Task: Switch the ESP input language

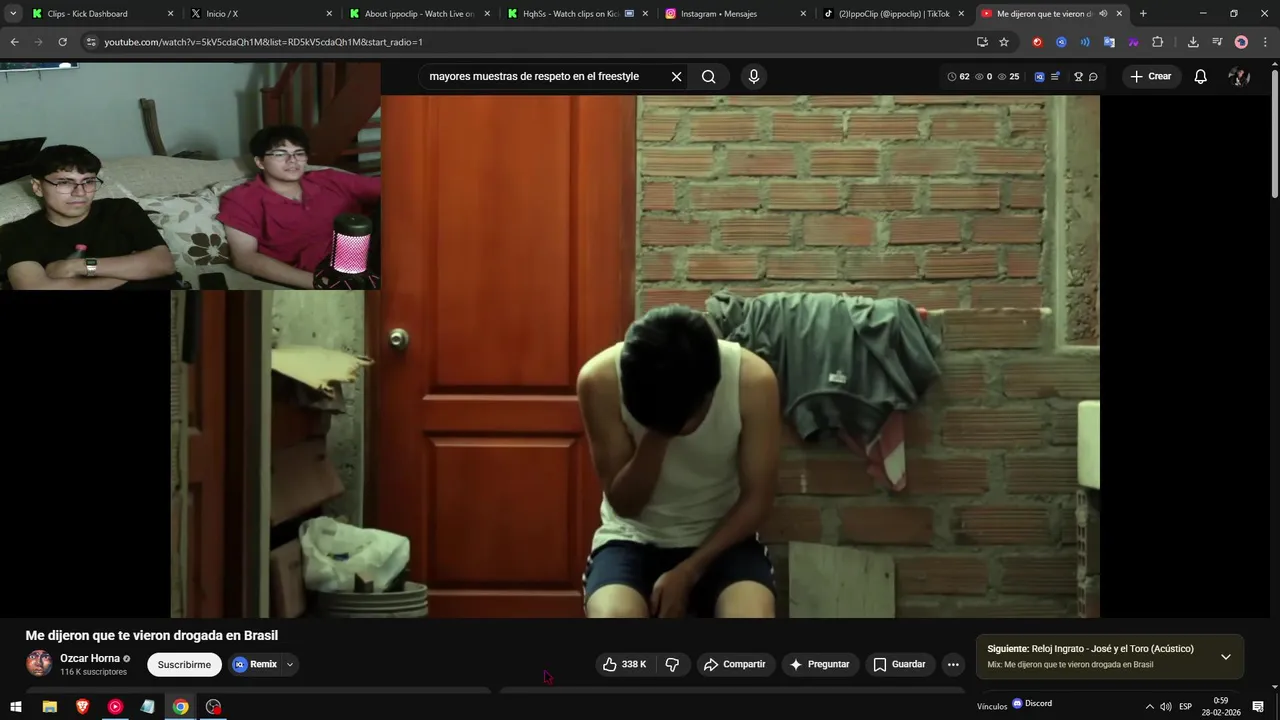Action: pos(1185,707)
